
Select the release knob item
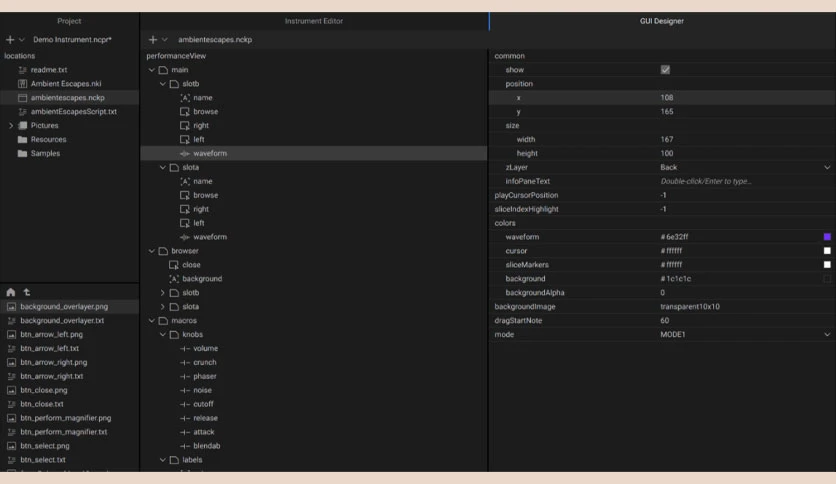coord(205,418)
